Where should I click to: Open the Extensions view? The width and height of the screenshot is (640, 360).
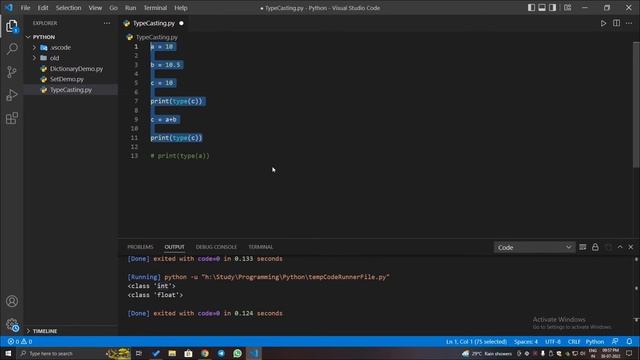[x=12, y=118]
